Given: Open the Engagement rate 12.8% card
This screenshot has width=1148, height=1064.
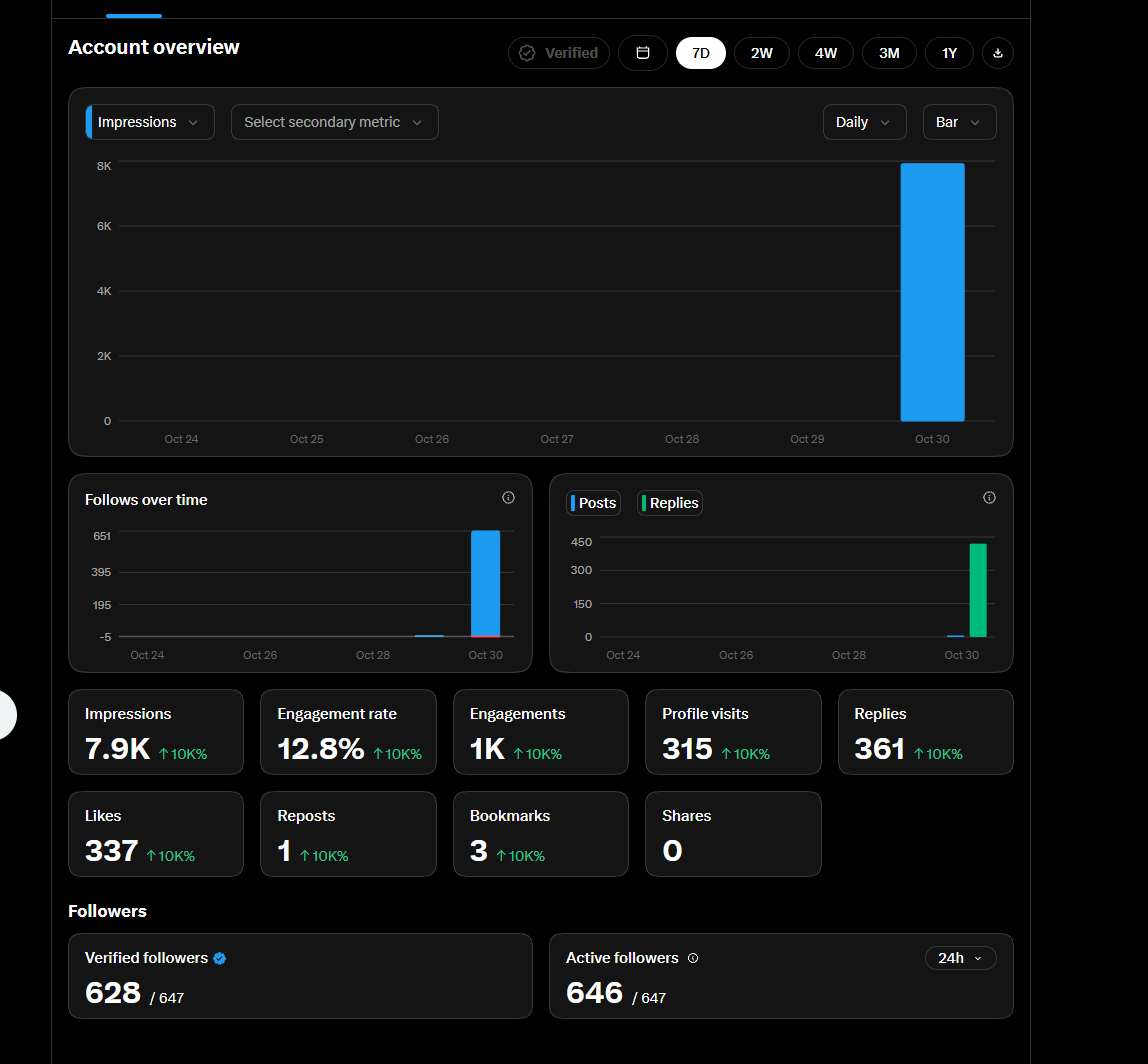Looking at the screenshot, I should (x=348, y=732).
